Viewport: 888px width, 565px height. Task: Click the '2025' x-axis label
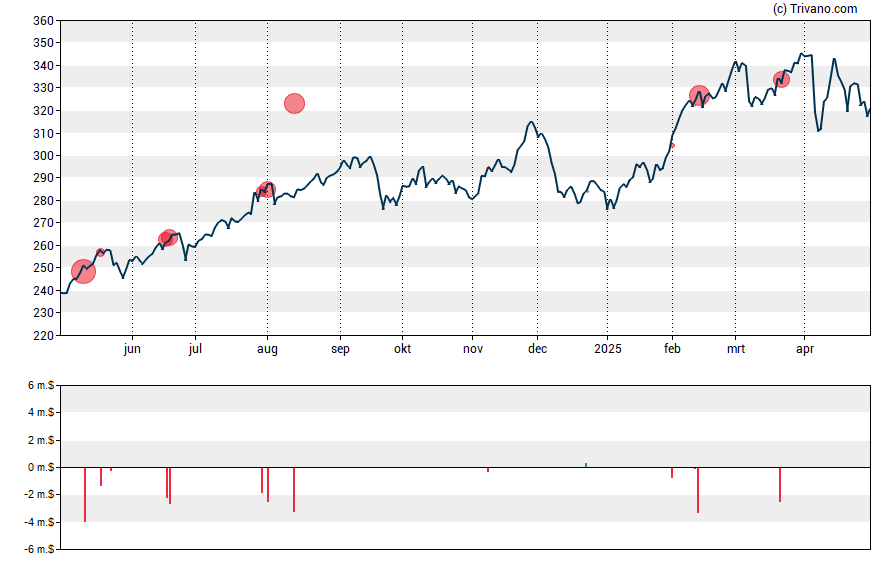tap(608, 349)
